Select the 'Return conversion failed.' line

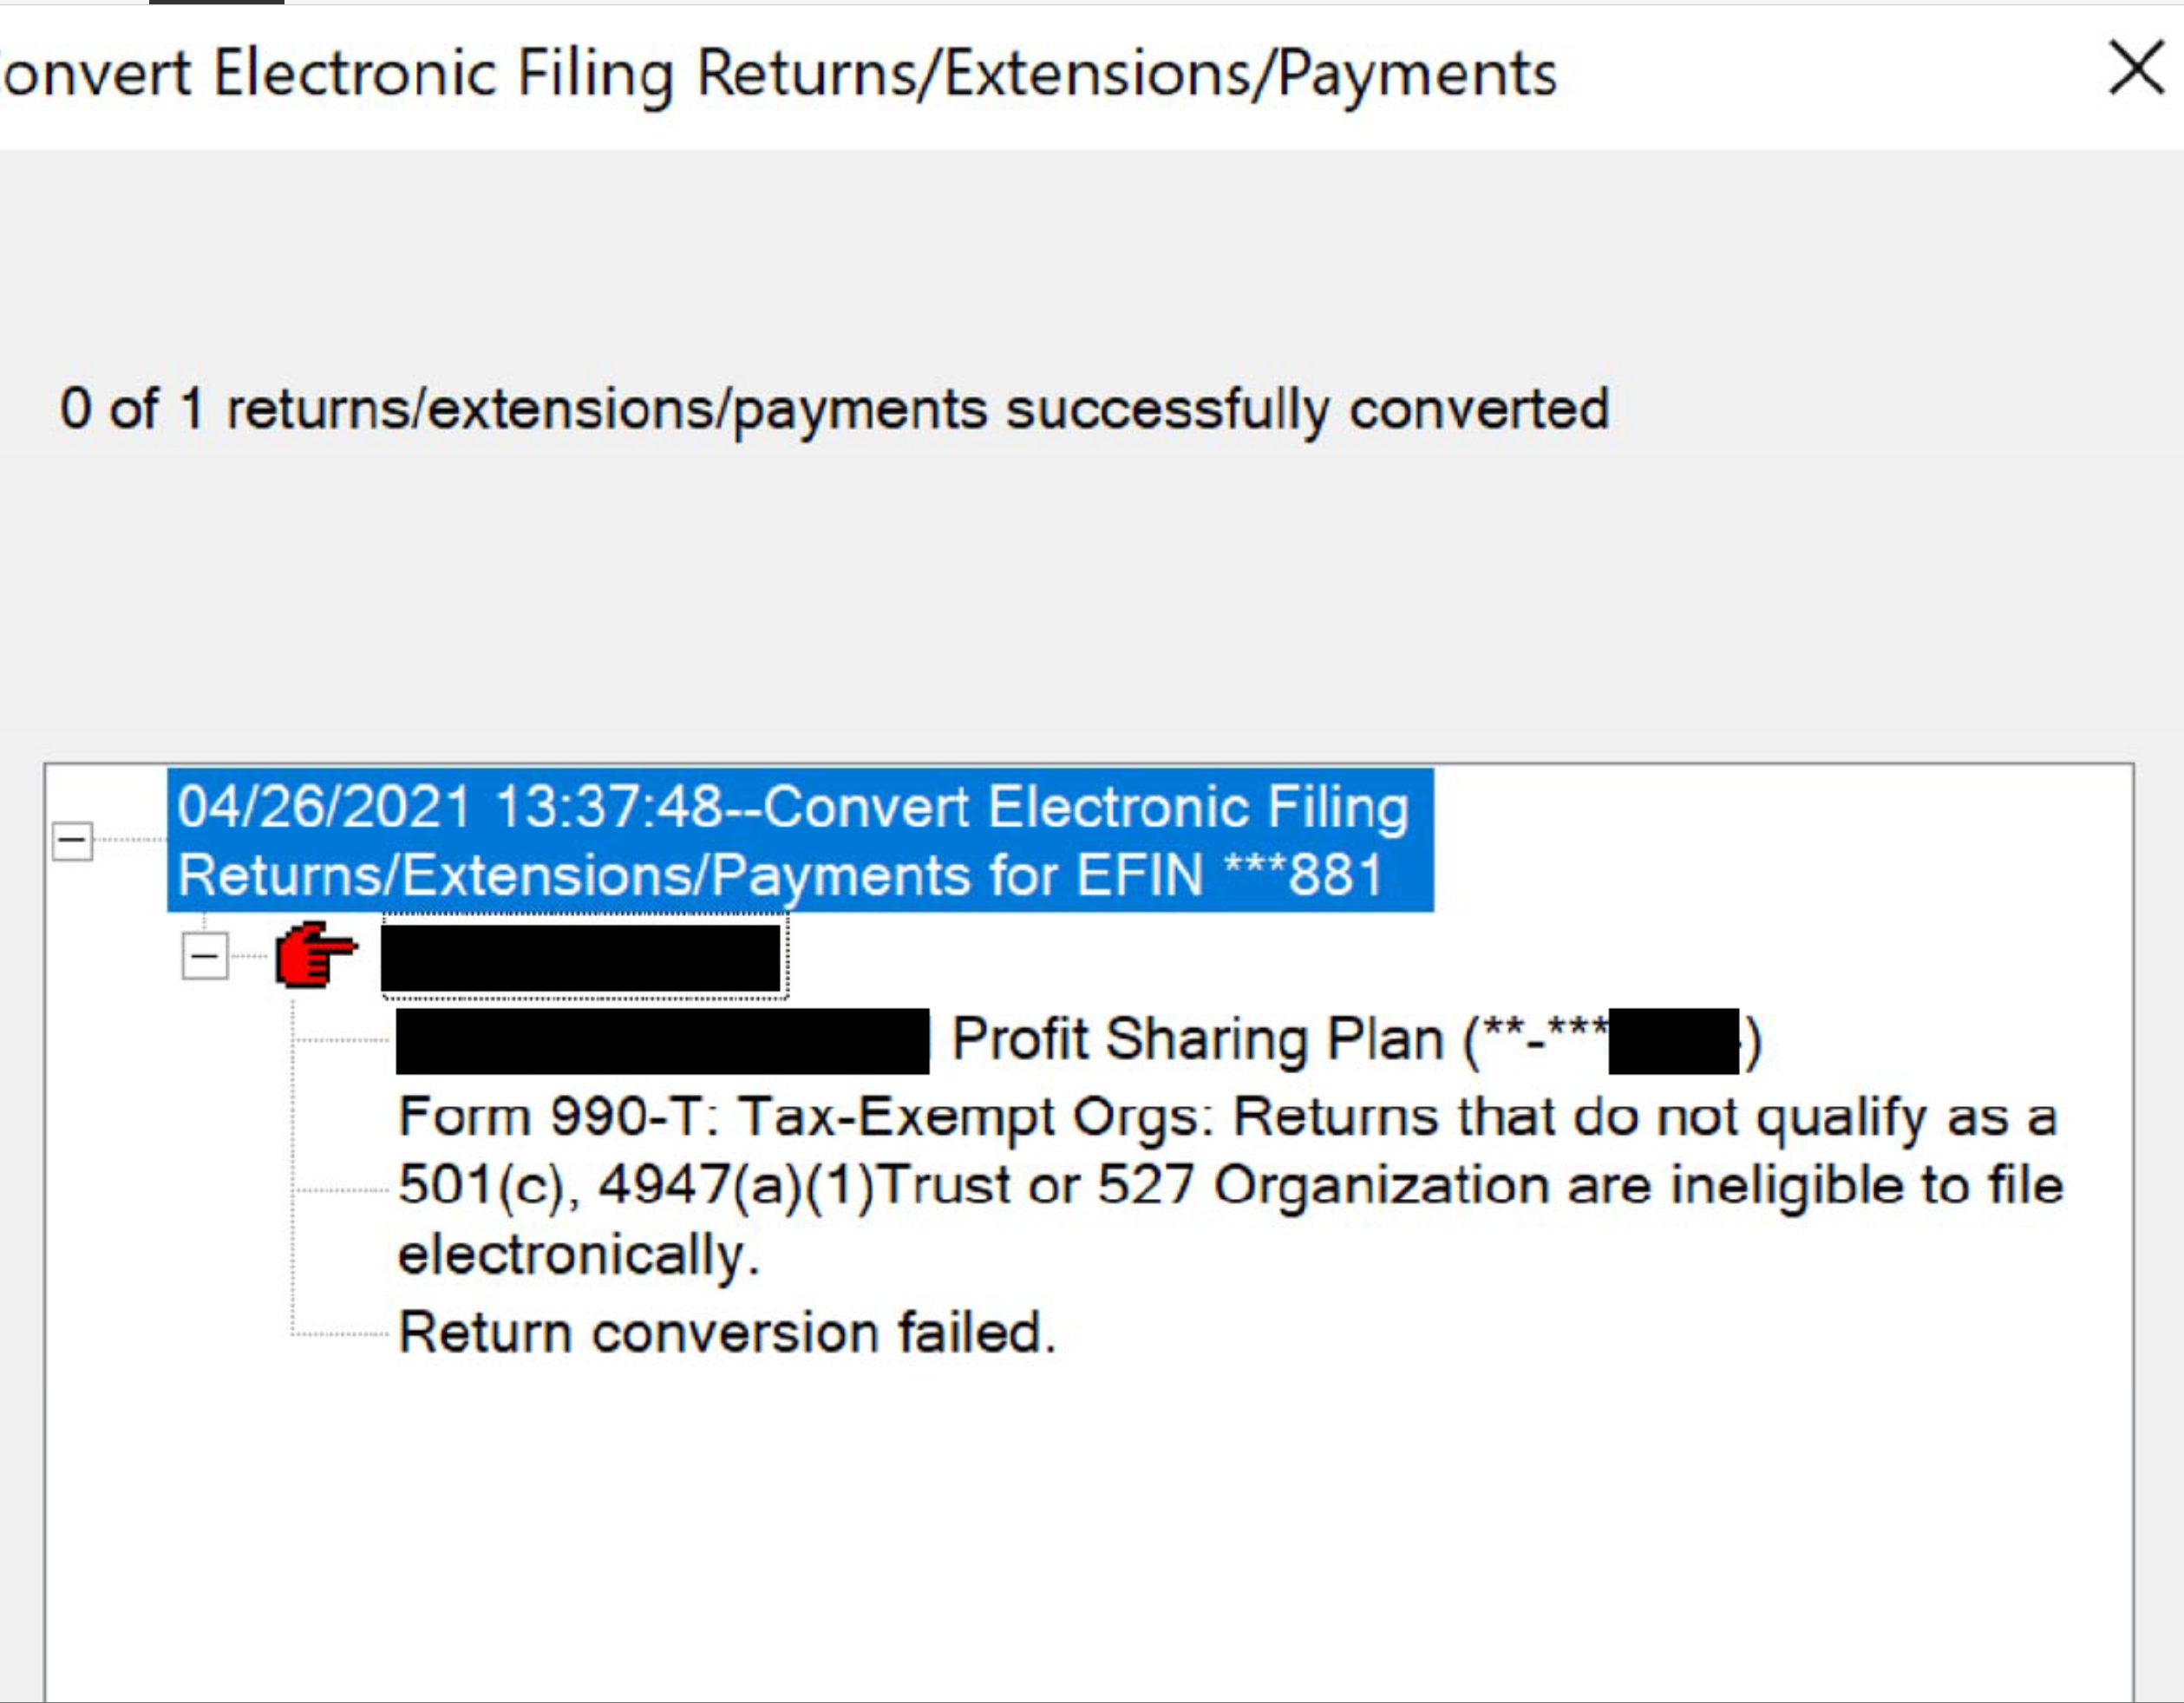[727, 1333]
